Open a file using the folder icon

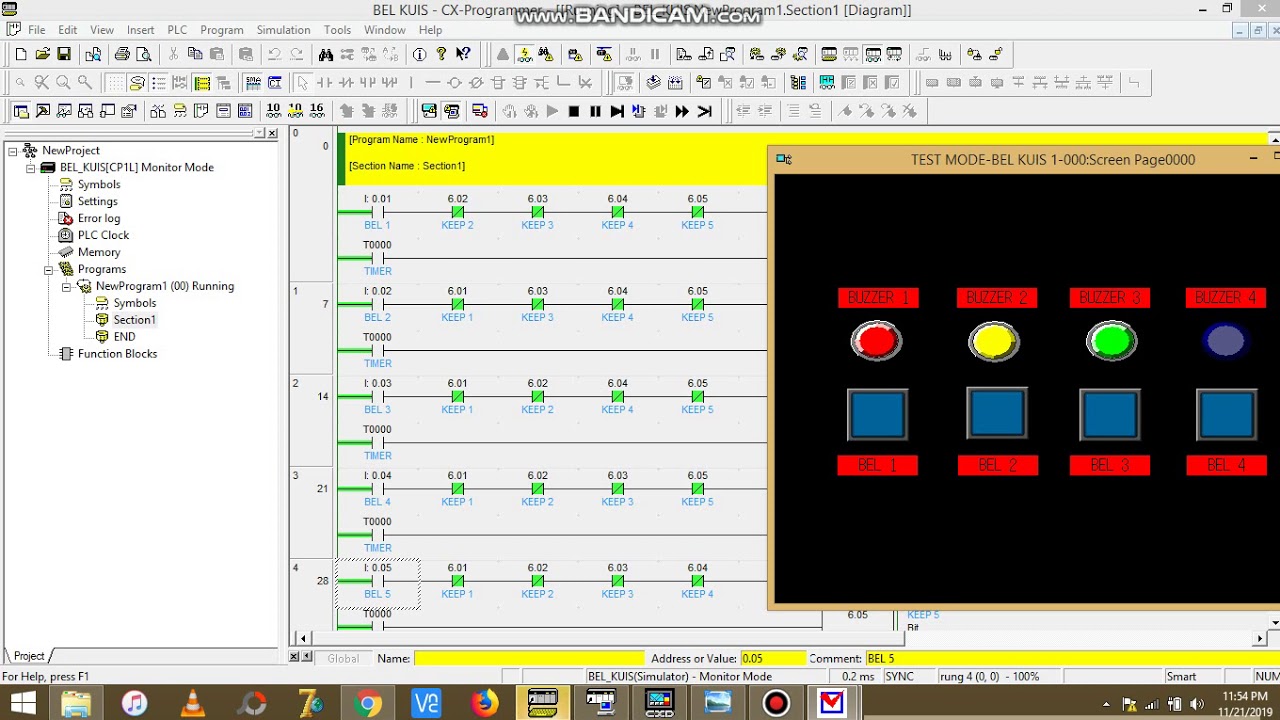(x=42, y=54)
